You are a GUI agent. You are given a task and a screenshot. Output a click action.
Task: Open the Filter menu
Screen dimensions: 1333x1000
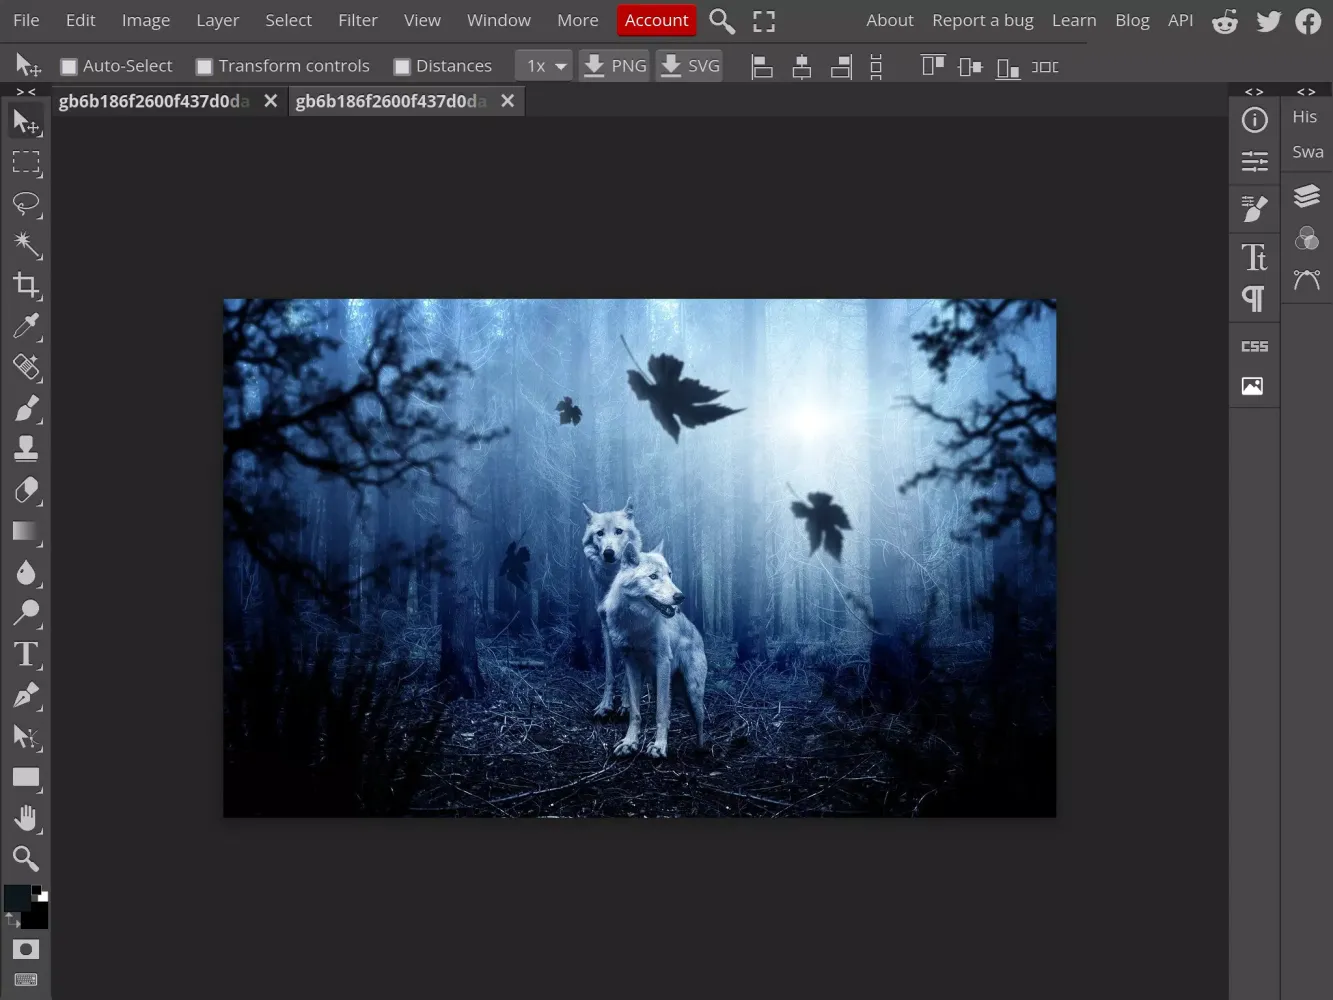pos(357,20)
